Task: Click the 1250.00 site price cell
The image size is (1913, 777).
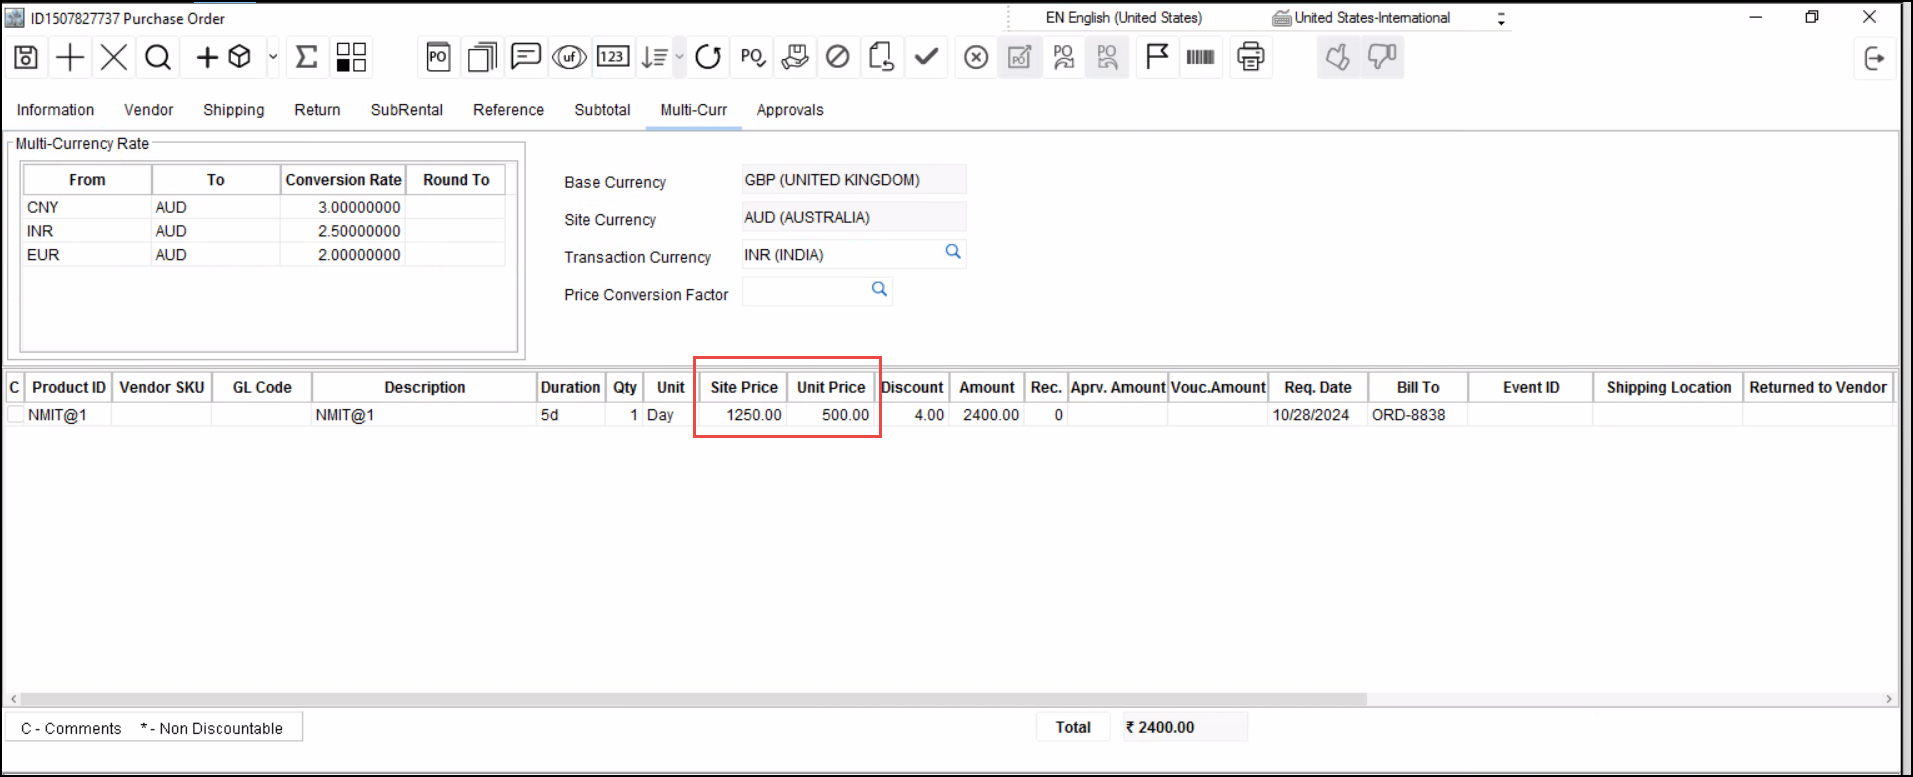Action: click(x=743, y=415)
